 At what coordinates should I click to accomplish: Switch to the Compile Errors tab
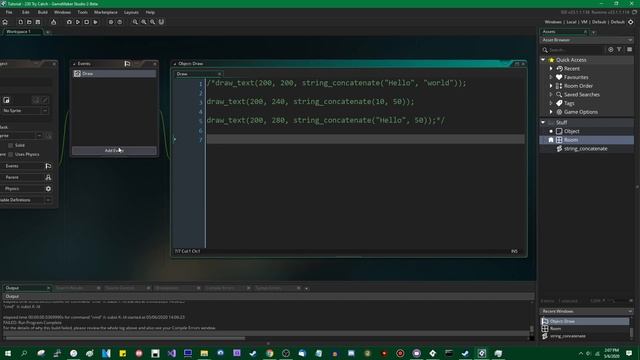coord(220,288)
